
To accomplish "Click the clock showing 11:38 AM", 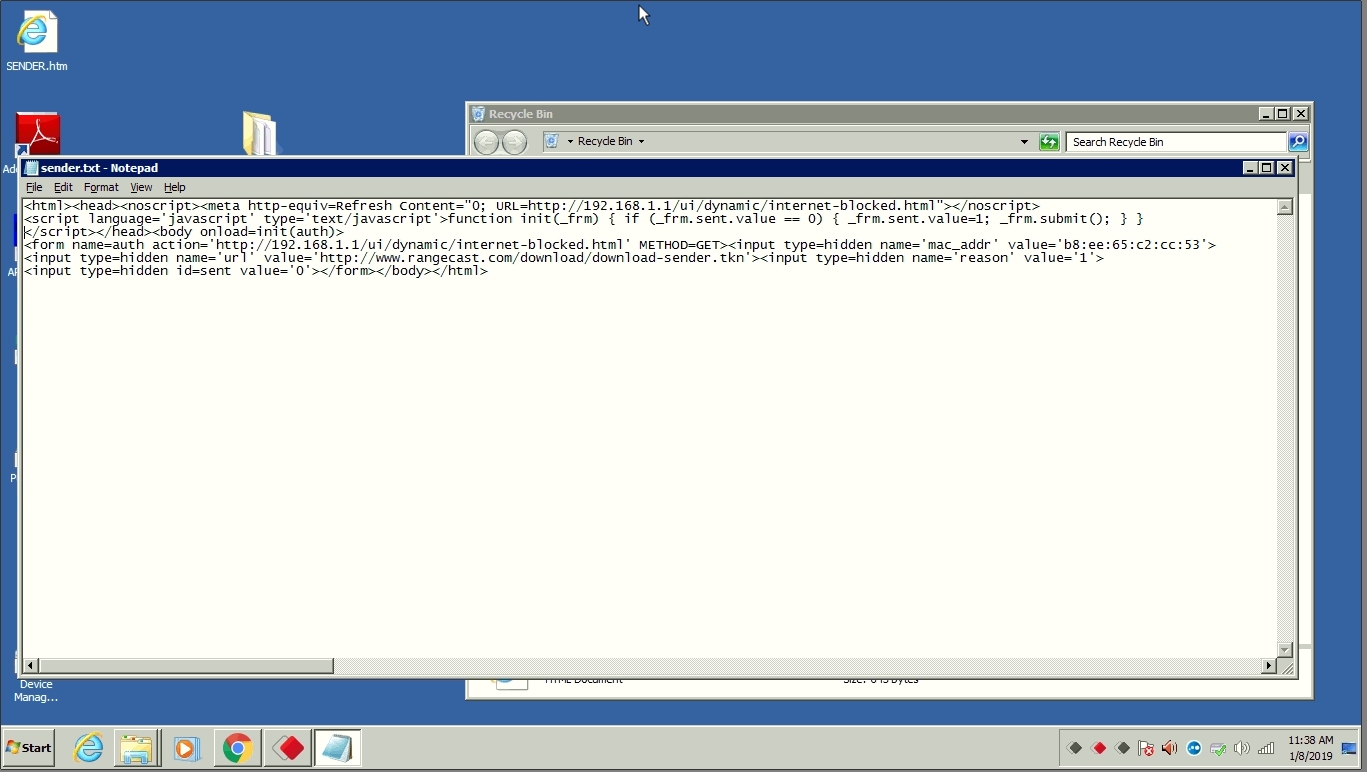I will pos(1310,748).
